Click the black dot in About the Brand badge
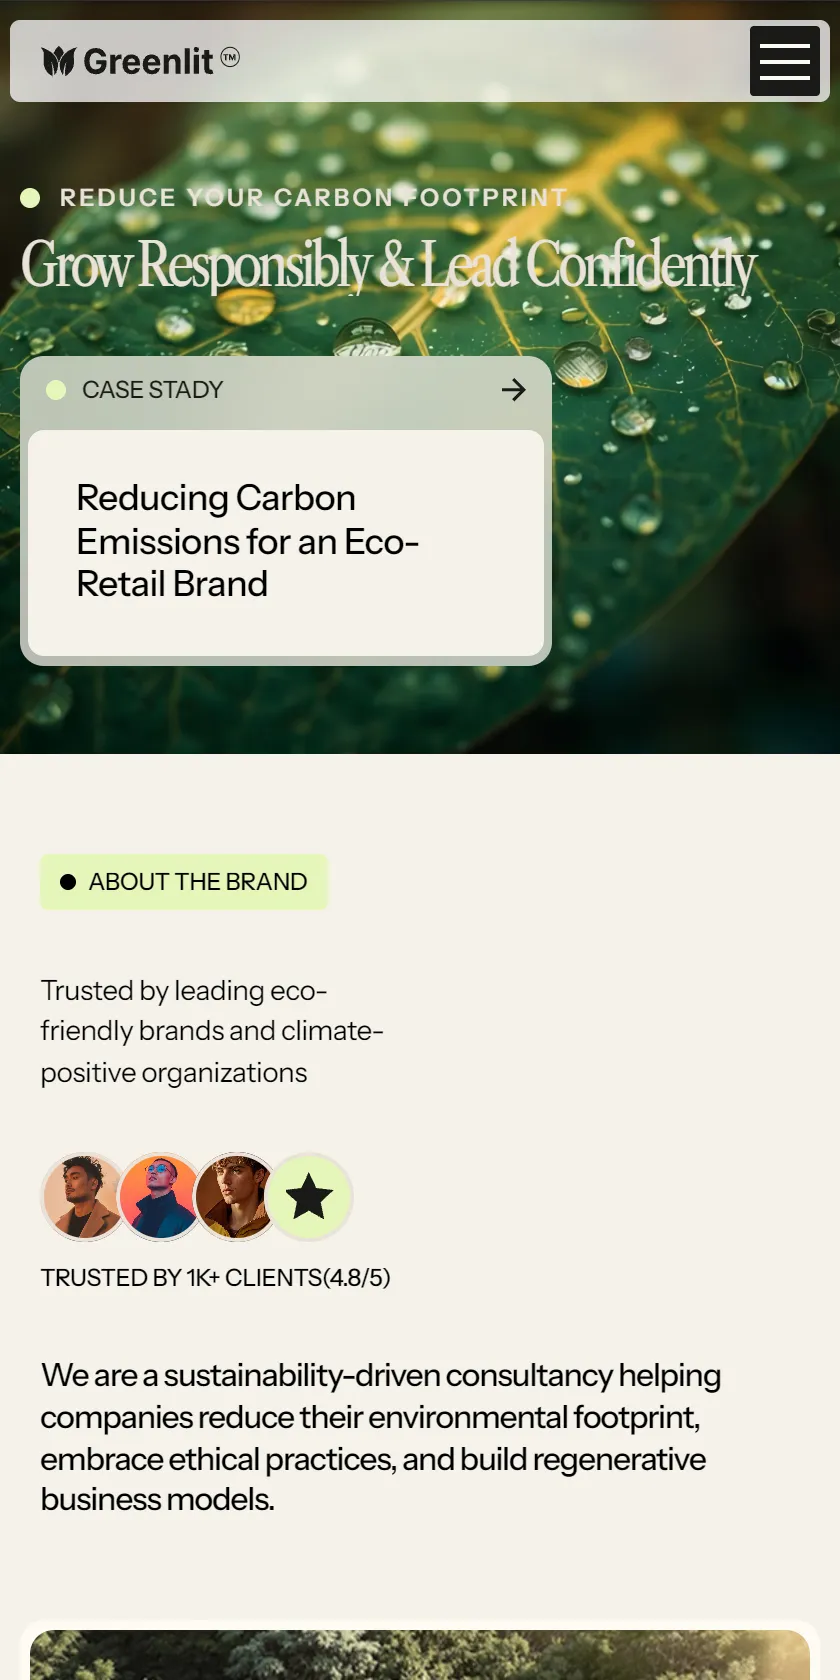Image resolution: width=840 pixels, height=1680 pixels. 68,882
